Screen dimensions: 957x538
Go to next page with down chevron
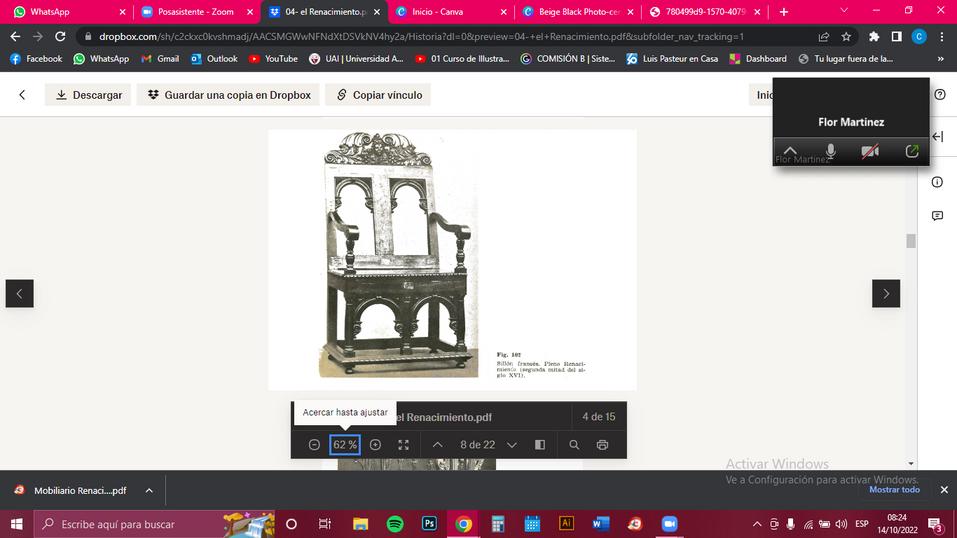click(512, 445)
